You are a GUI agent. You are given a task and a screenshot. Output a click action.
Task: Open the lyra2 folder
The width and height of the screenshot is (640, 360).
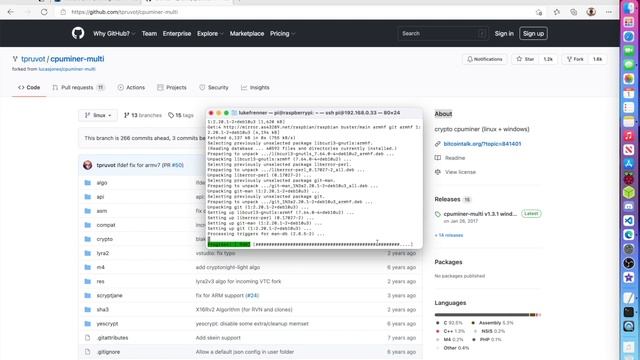pos(102,253)
